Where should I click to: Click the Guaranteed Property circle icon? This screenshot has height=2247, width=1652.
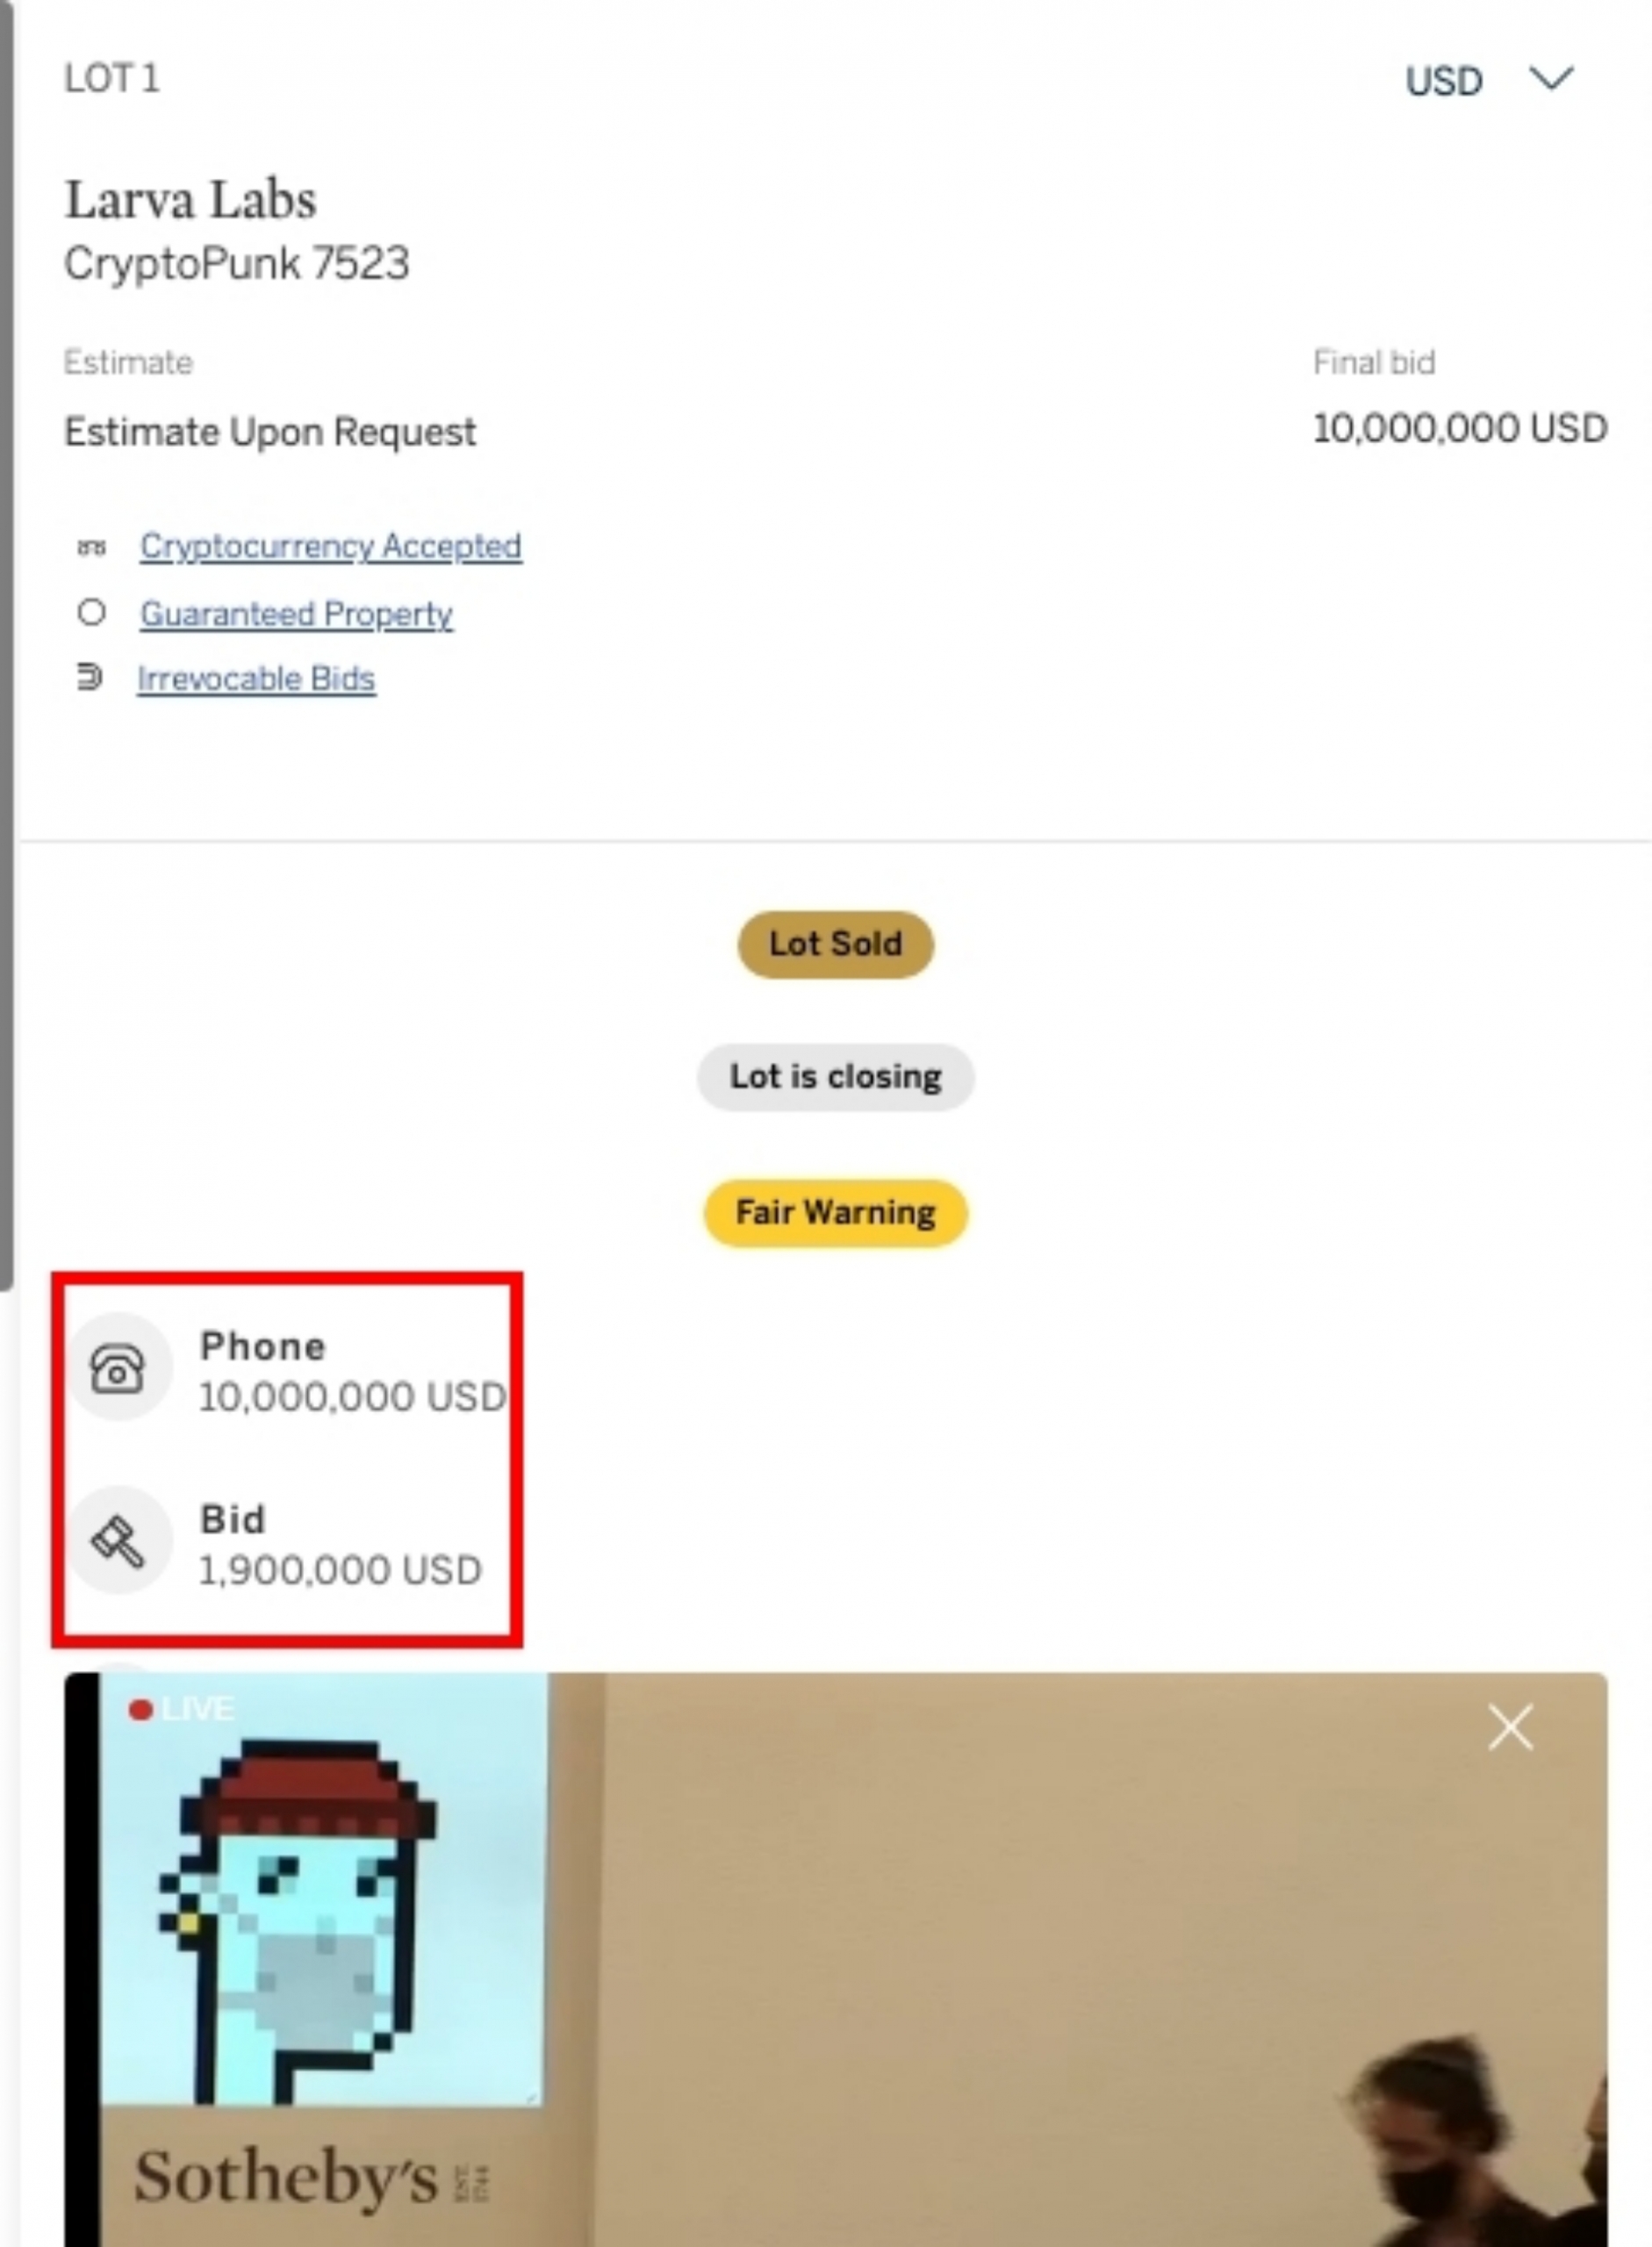[x=91, y=612]
